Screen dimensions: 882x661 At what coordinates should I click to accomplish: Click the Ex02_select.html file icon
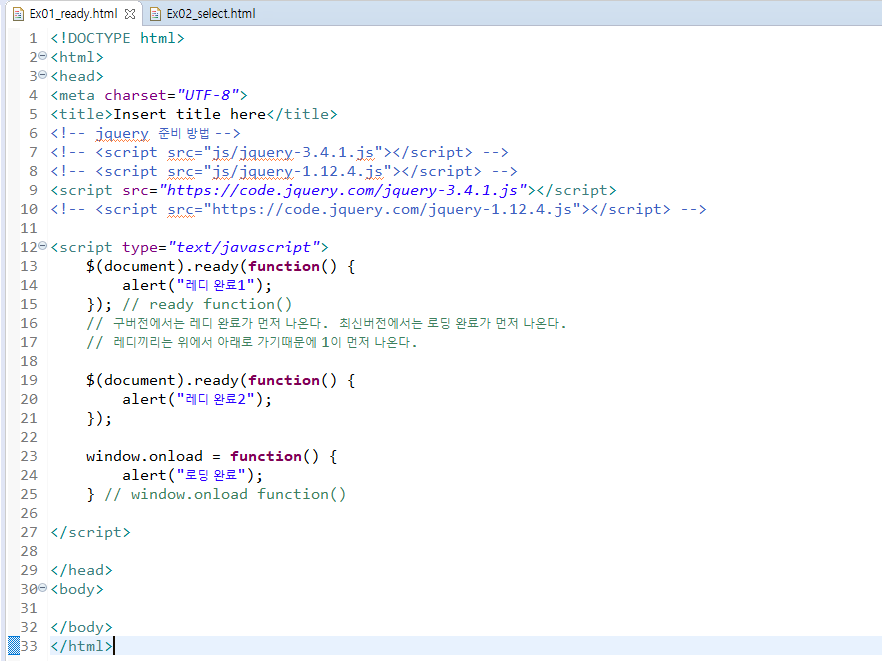tap(155, 14)
